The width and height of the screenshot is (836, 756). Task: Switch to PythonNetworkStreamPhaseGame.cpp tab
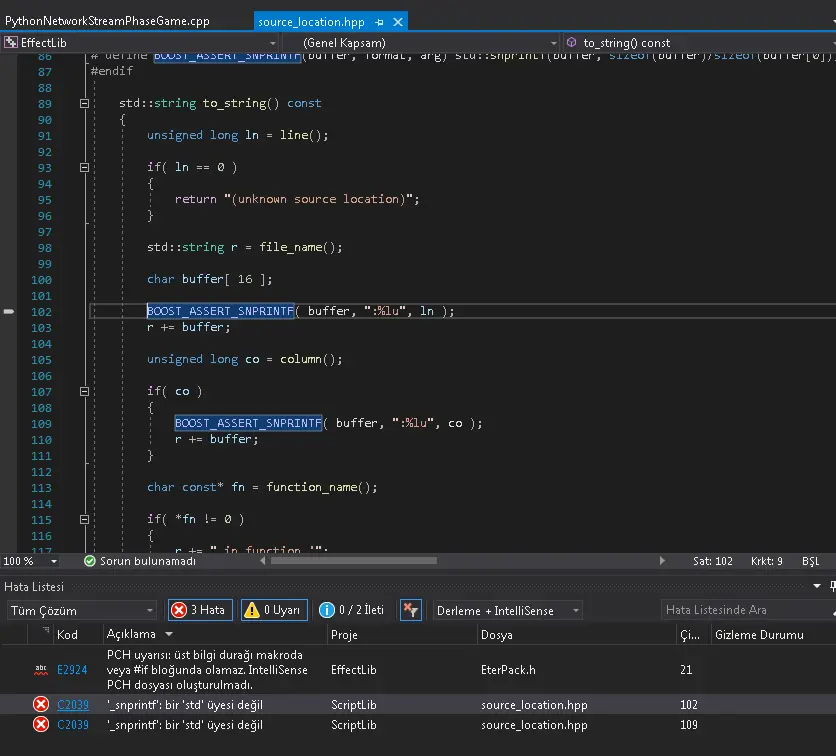click(107, 21)
